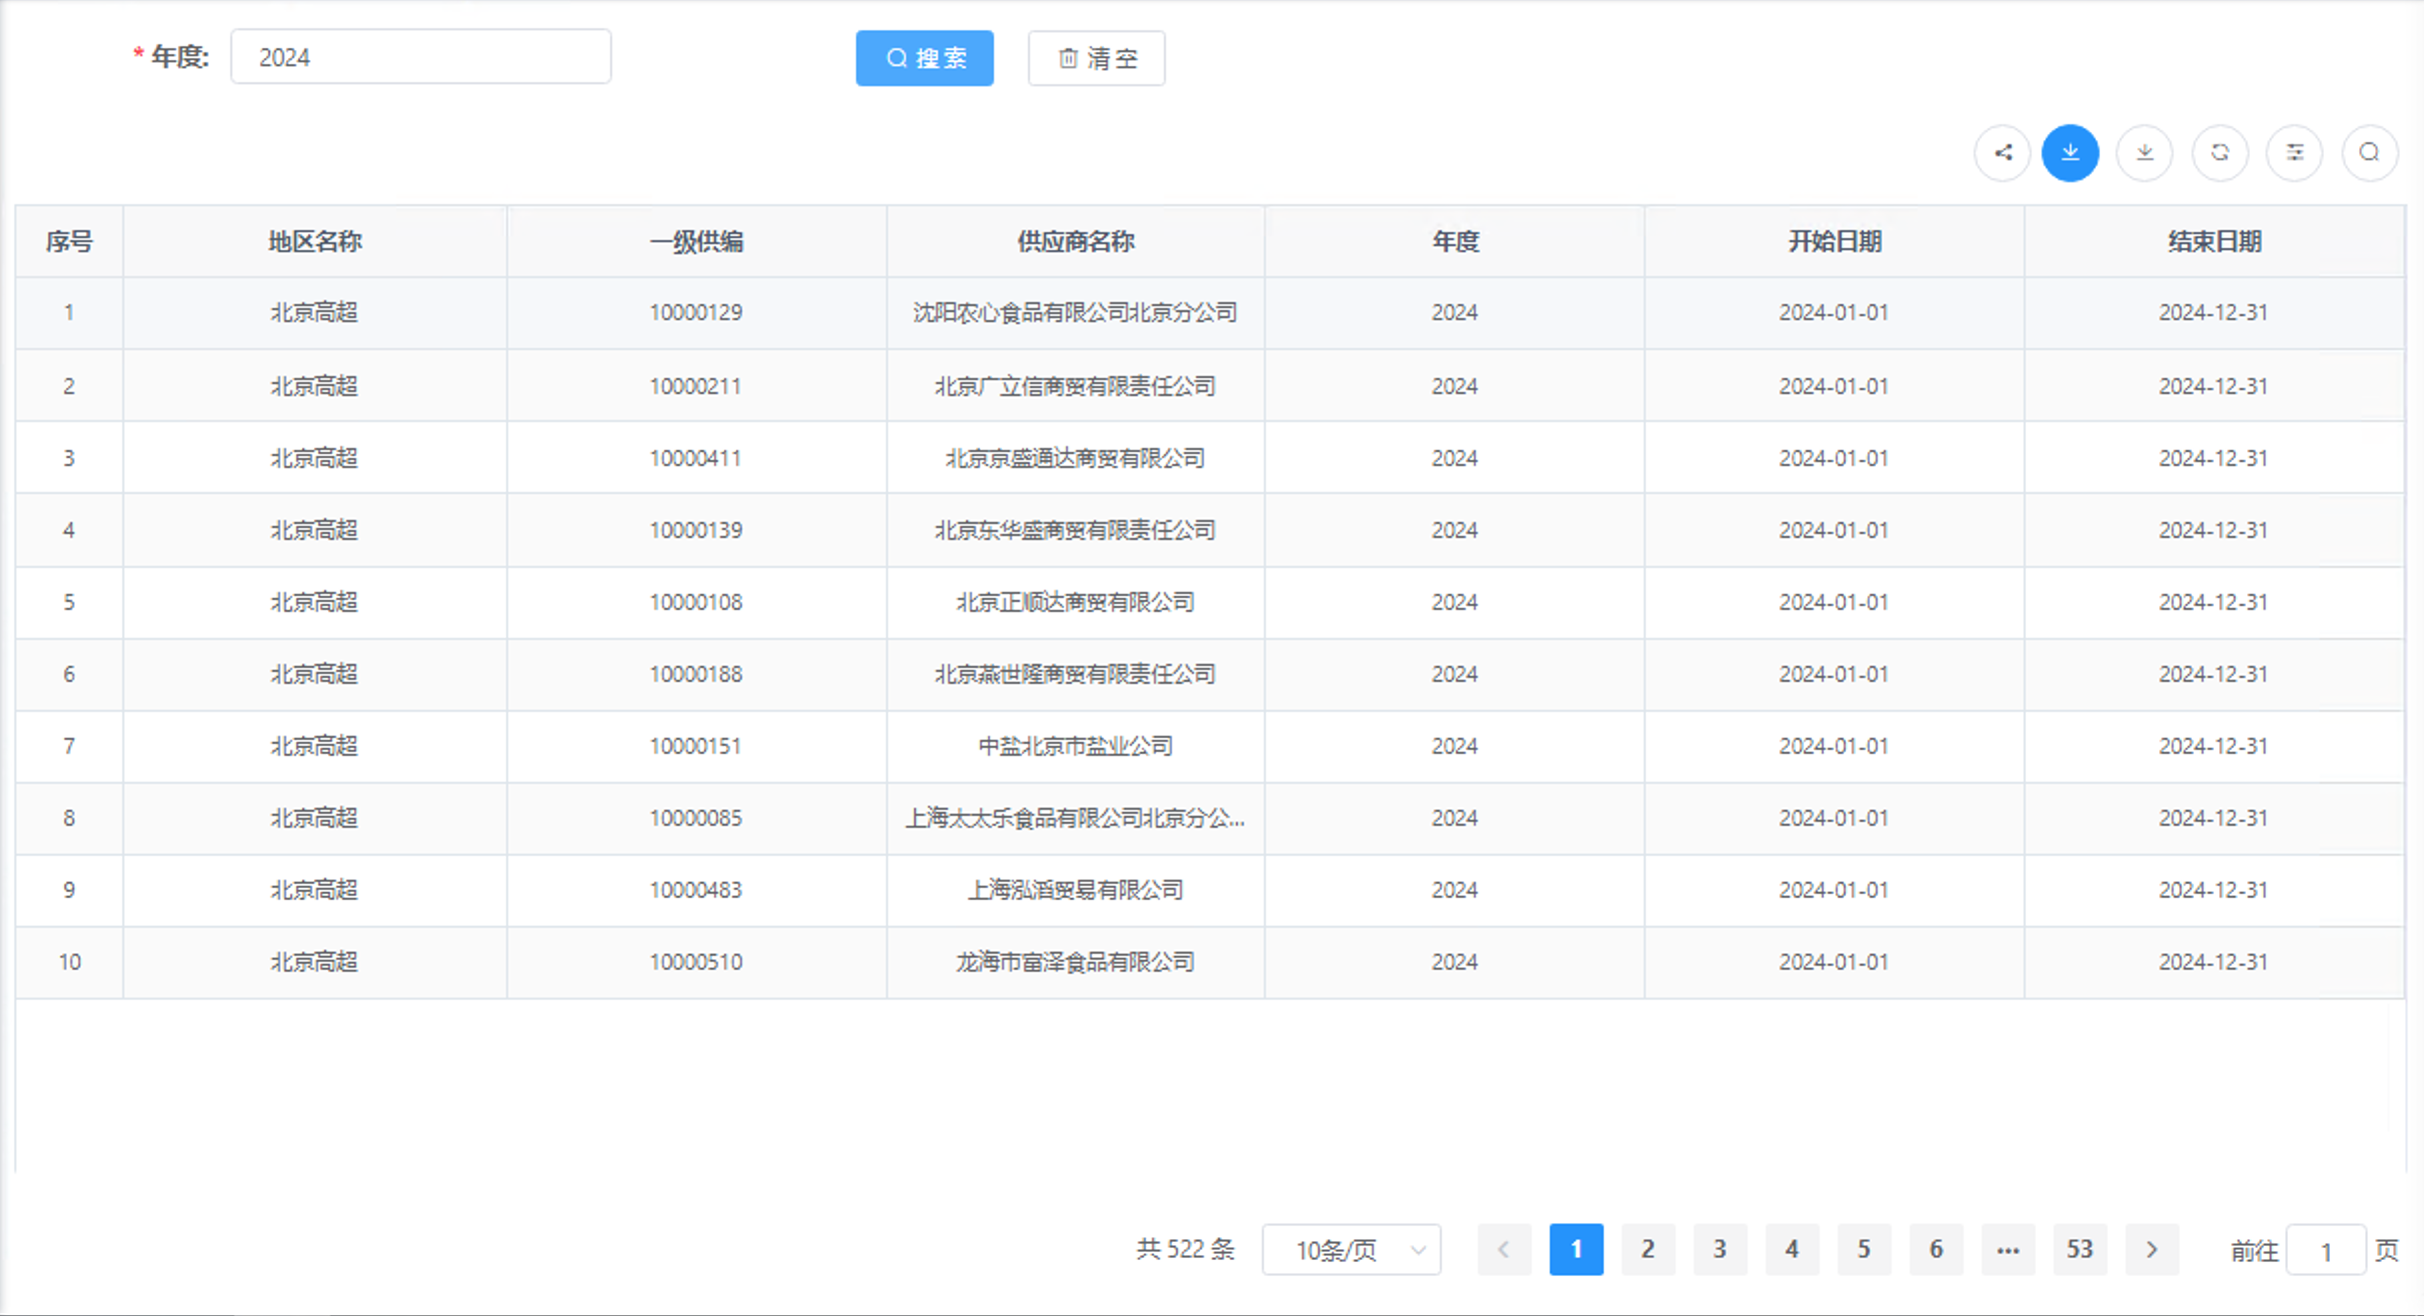2424x1316 pixels.
Task: Click the refresh icon above the table
Action: [2220, 153]
